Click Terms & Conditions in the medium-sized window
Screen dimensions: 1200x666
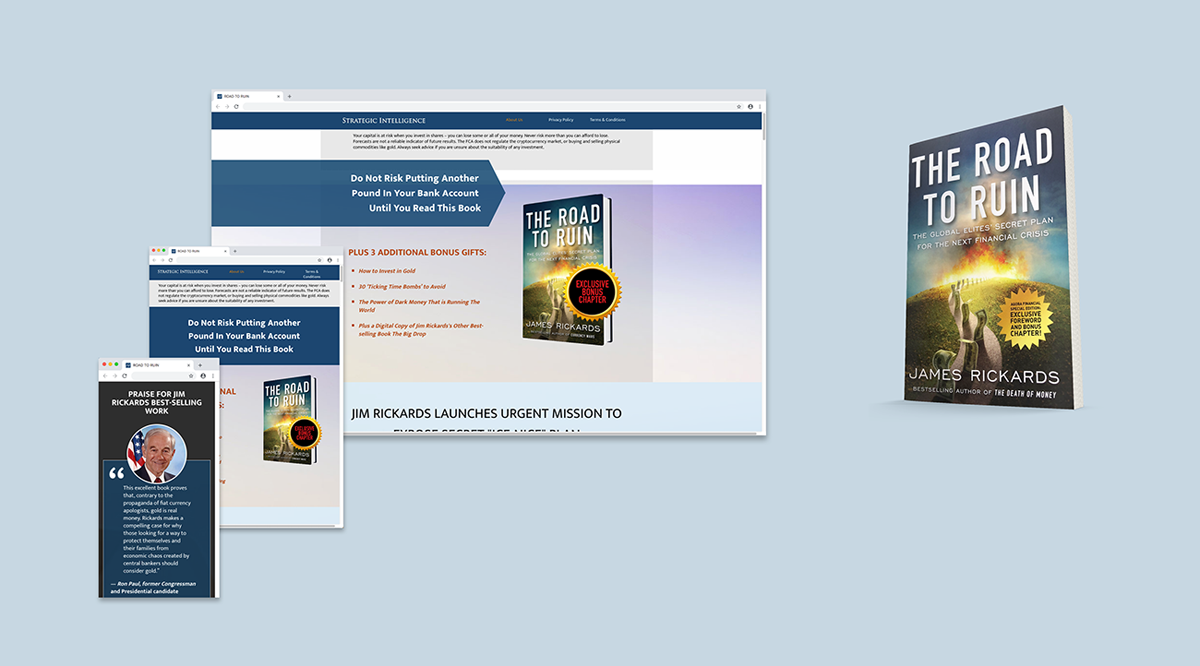311,272
